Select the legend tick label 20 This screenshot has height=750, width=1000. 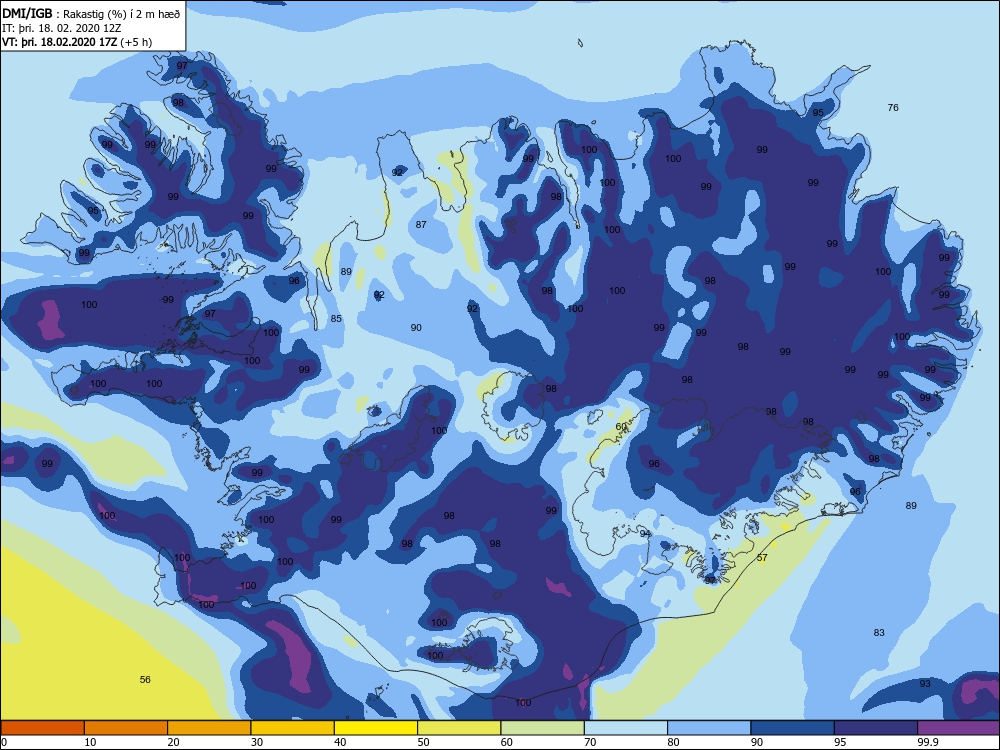click(x=173, y=742)
